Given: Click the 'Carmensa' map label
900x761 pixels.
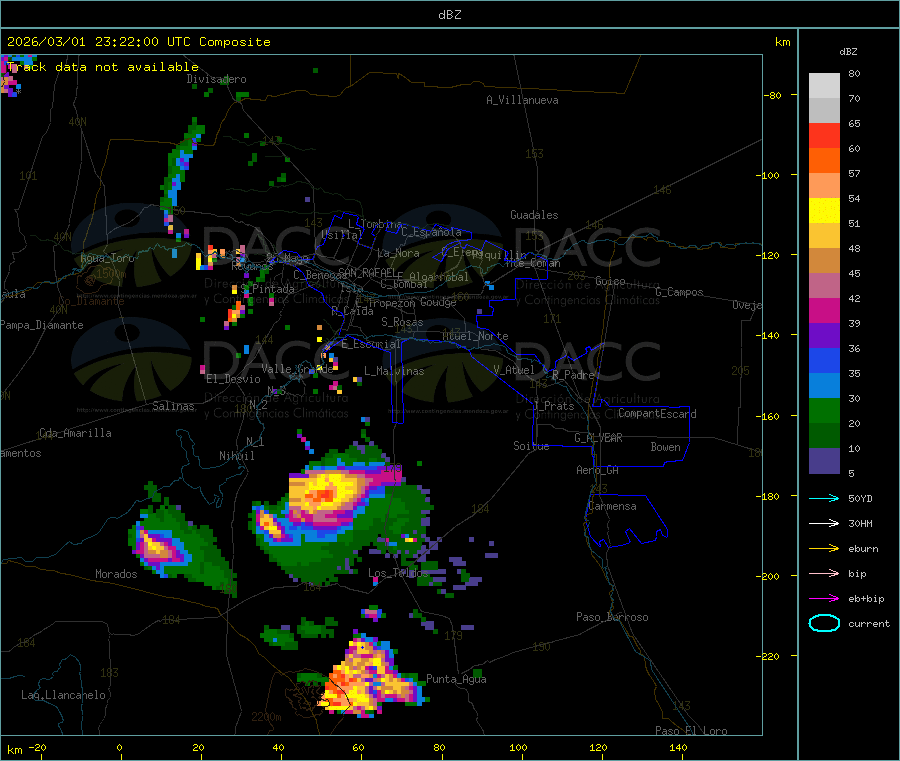Looking at the screenshot, I should click(x=612, y=506).
